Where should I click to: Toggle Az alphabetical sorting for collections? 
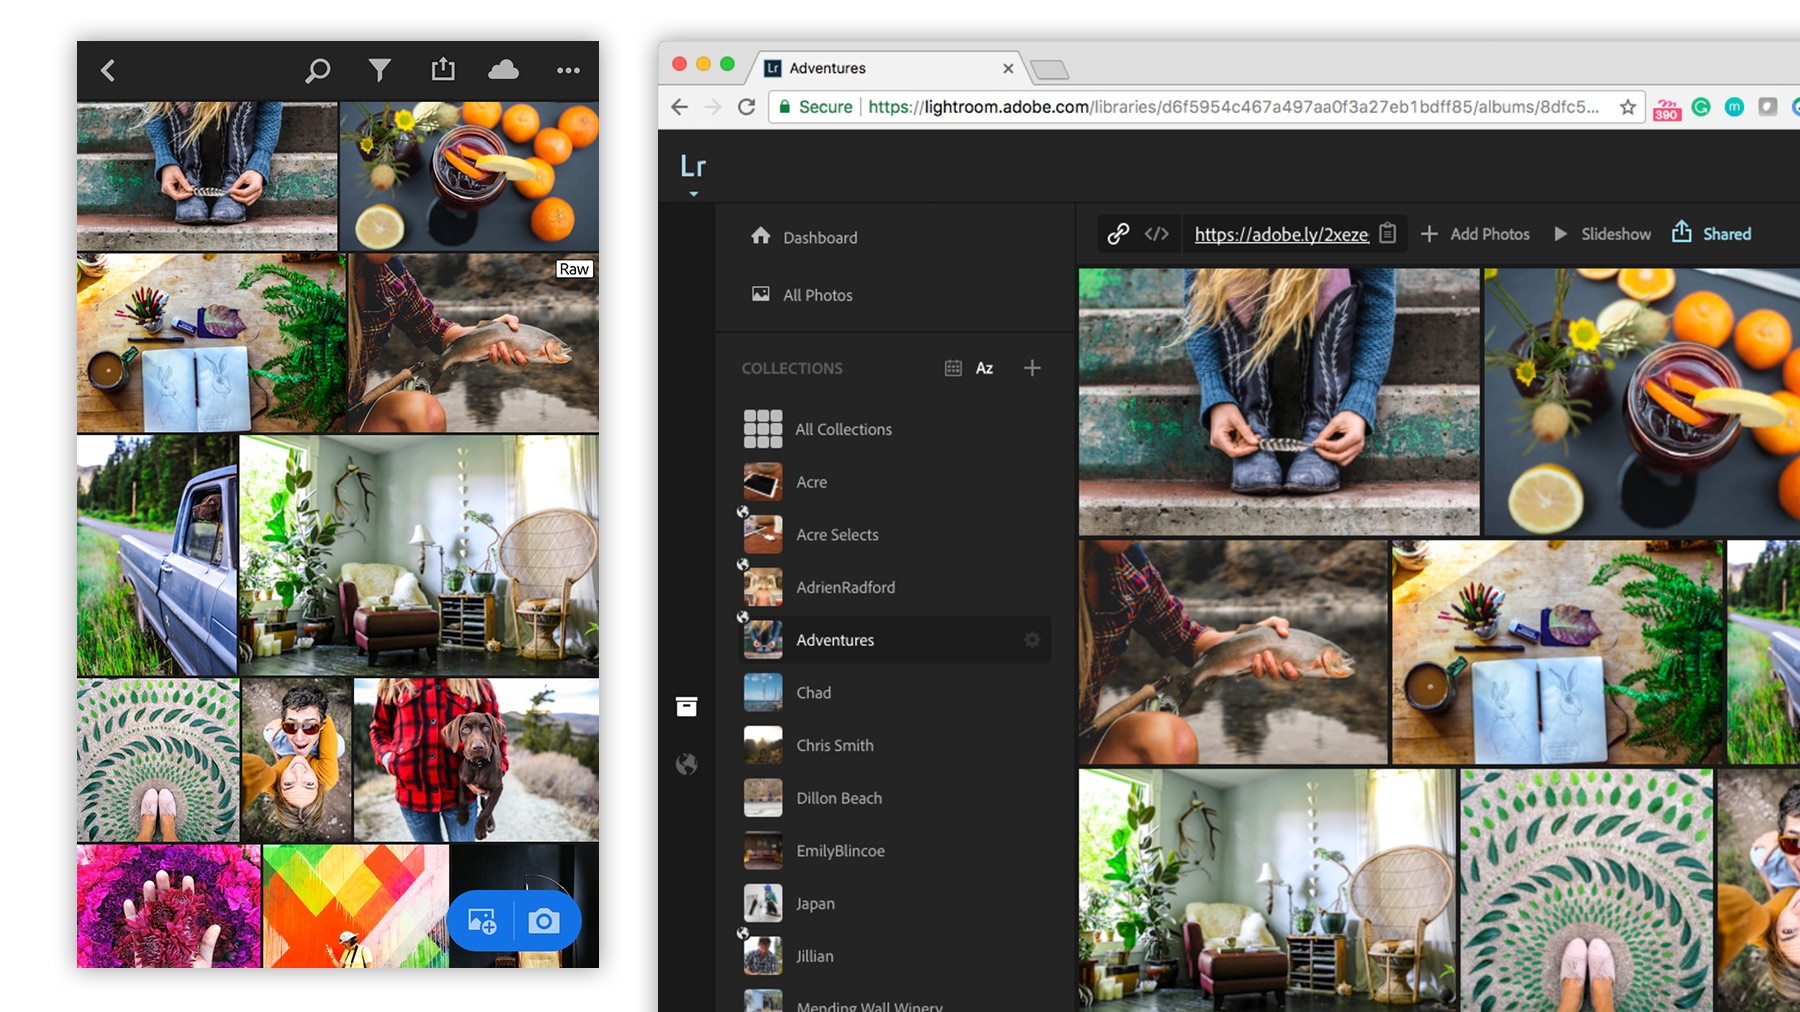984,368
